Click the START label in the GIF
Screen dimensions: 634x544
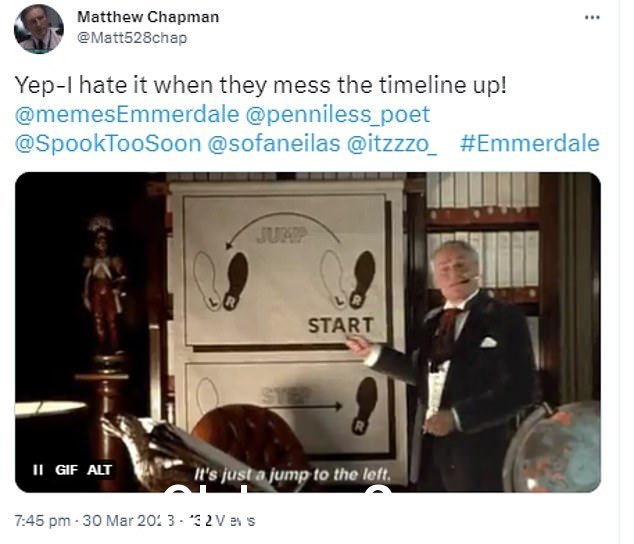coord(340,325)
